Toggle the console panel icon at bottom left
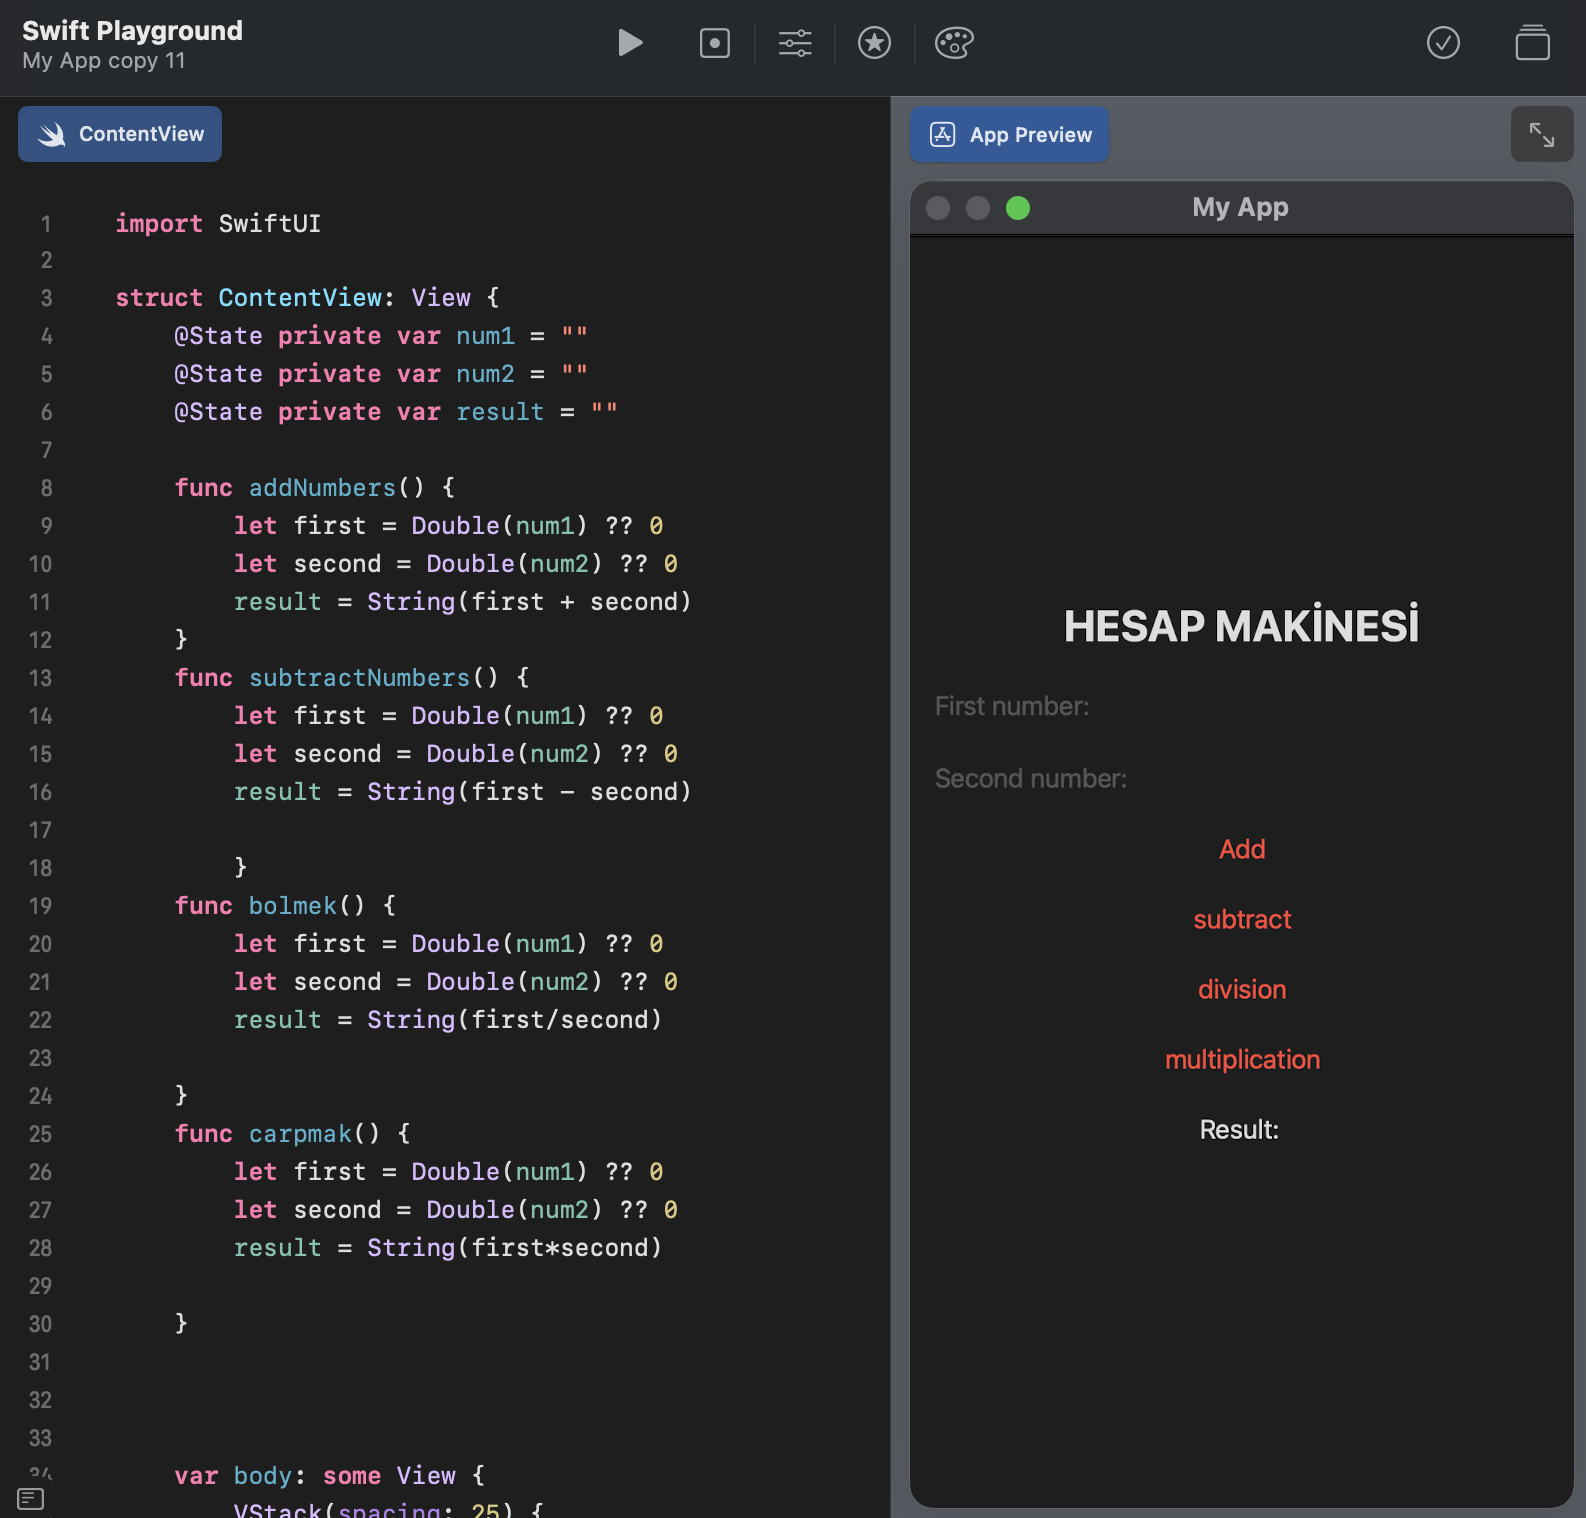 point(31,1498)
